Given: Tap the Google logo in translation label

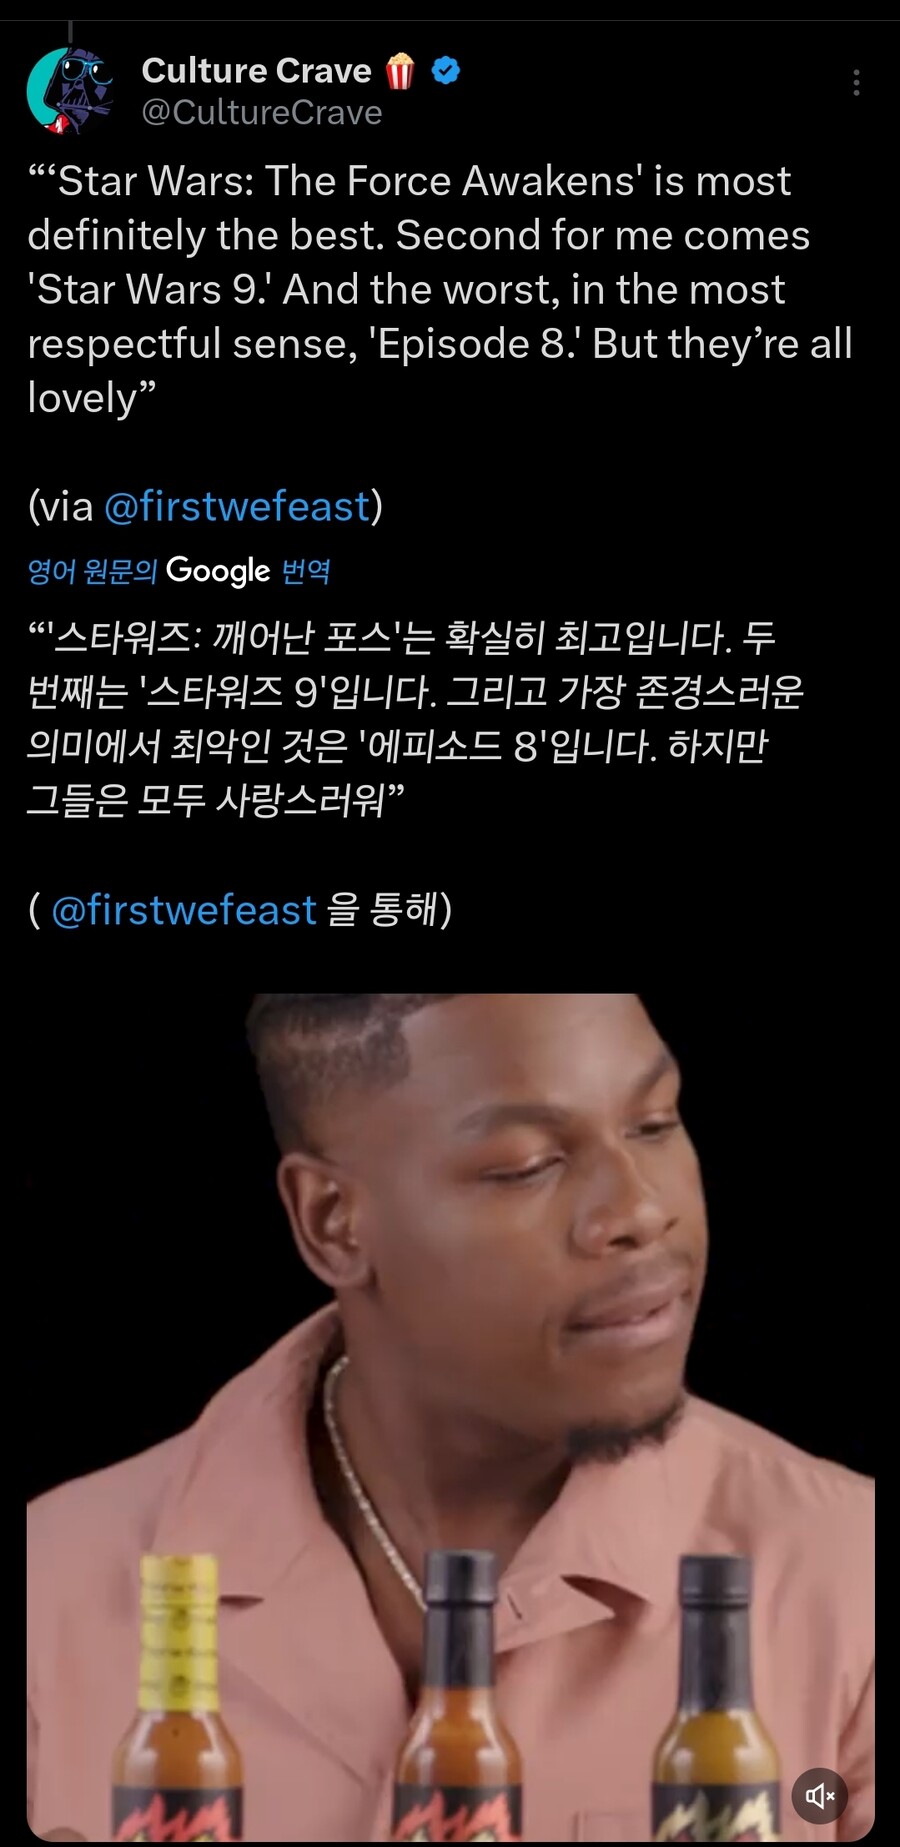Looking at the screenshot, I should [218, 570].
